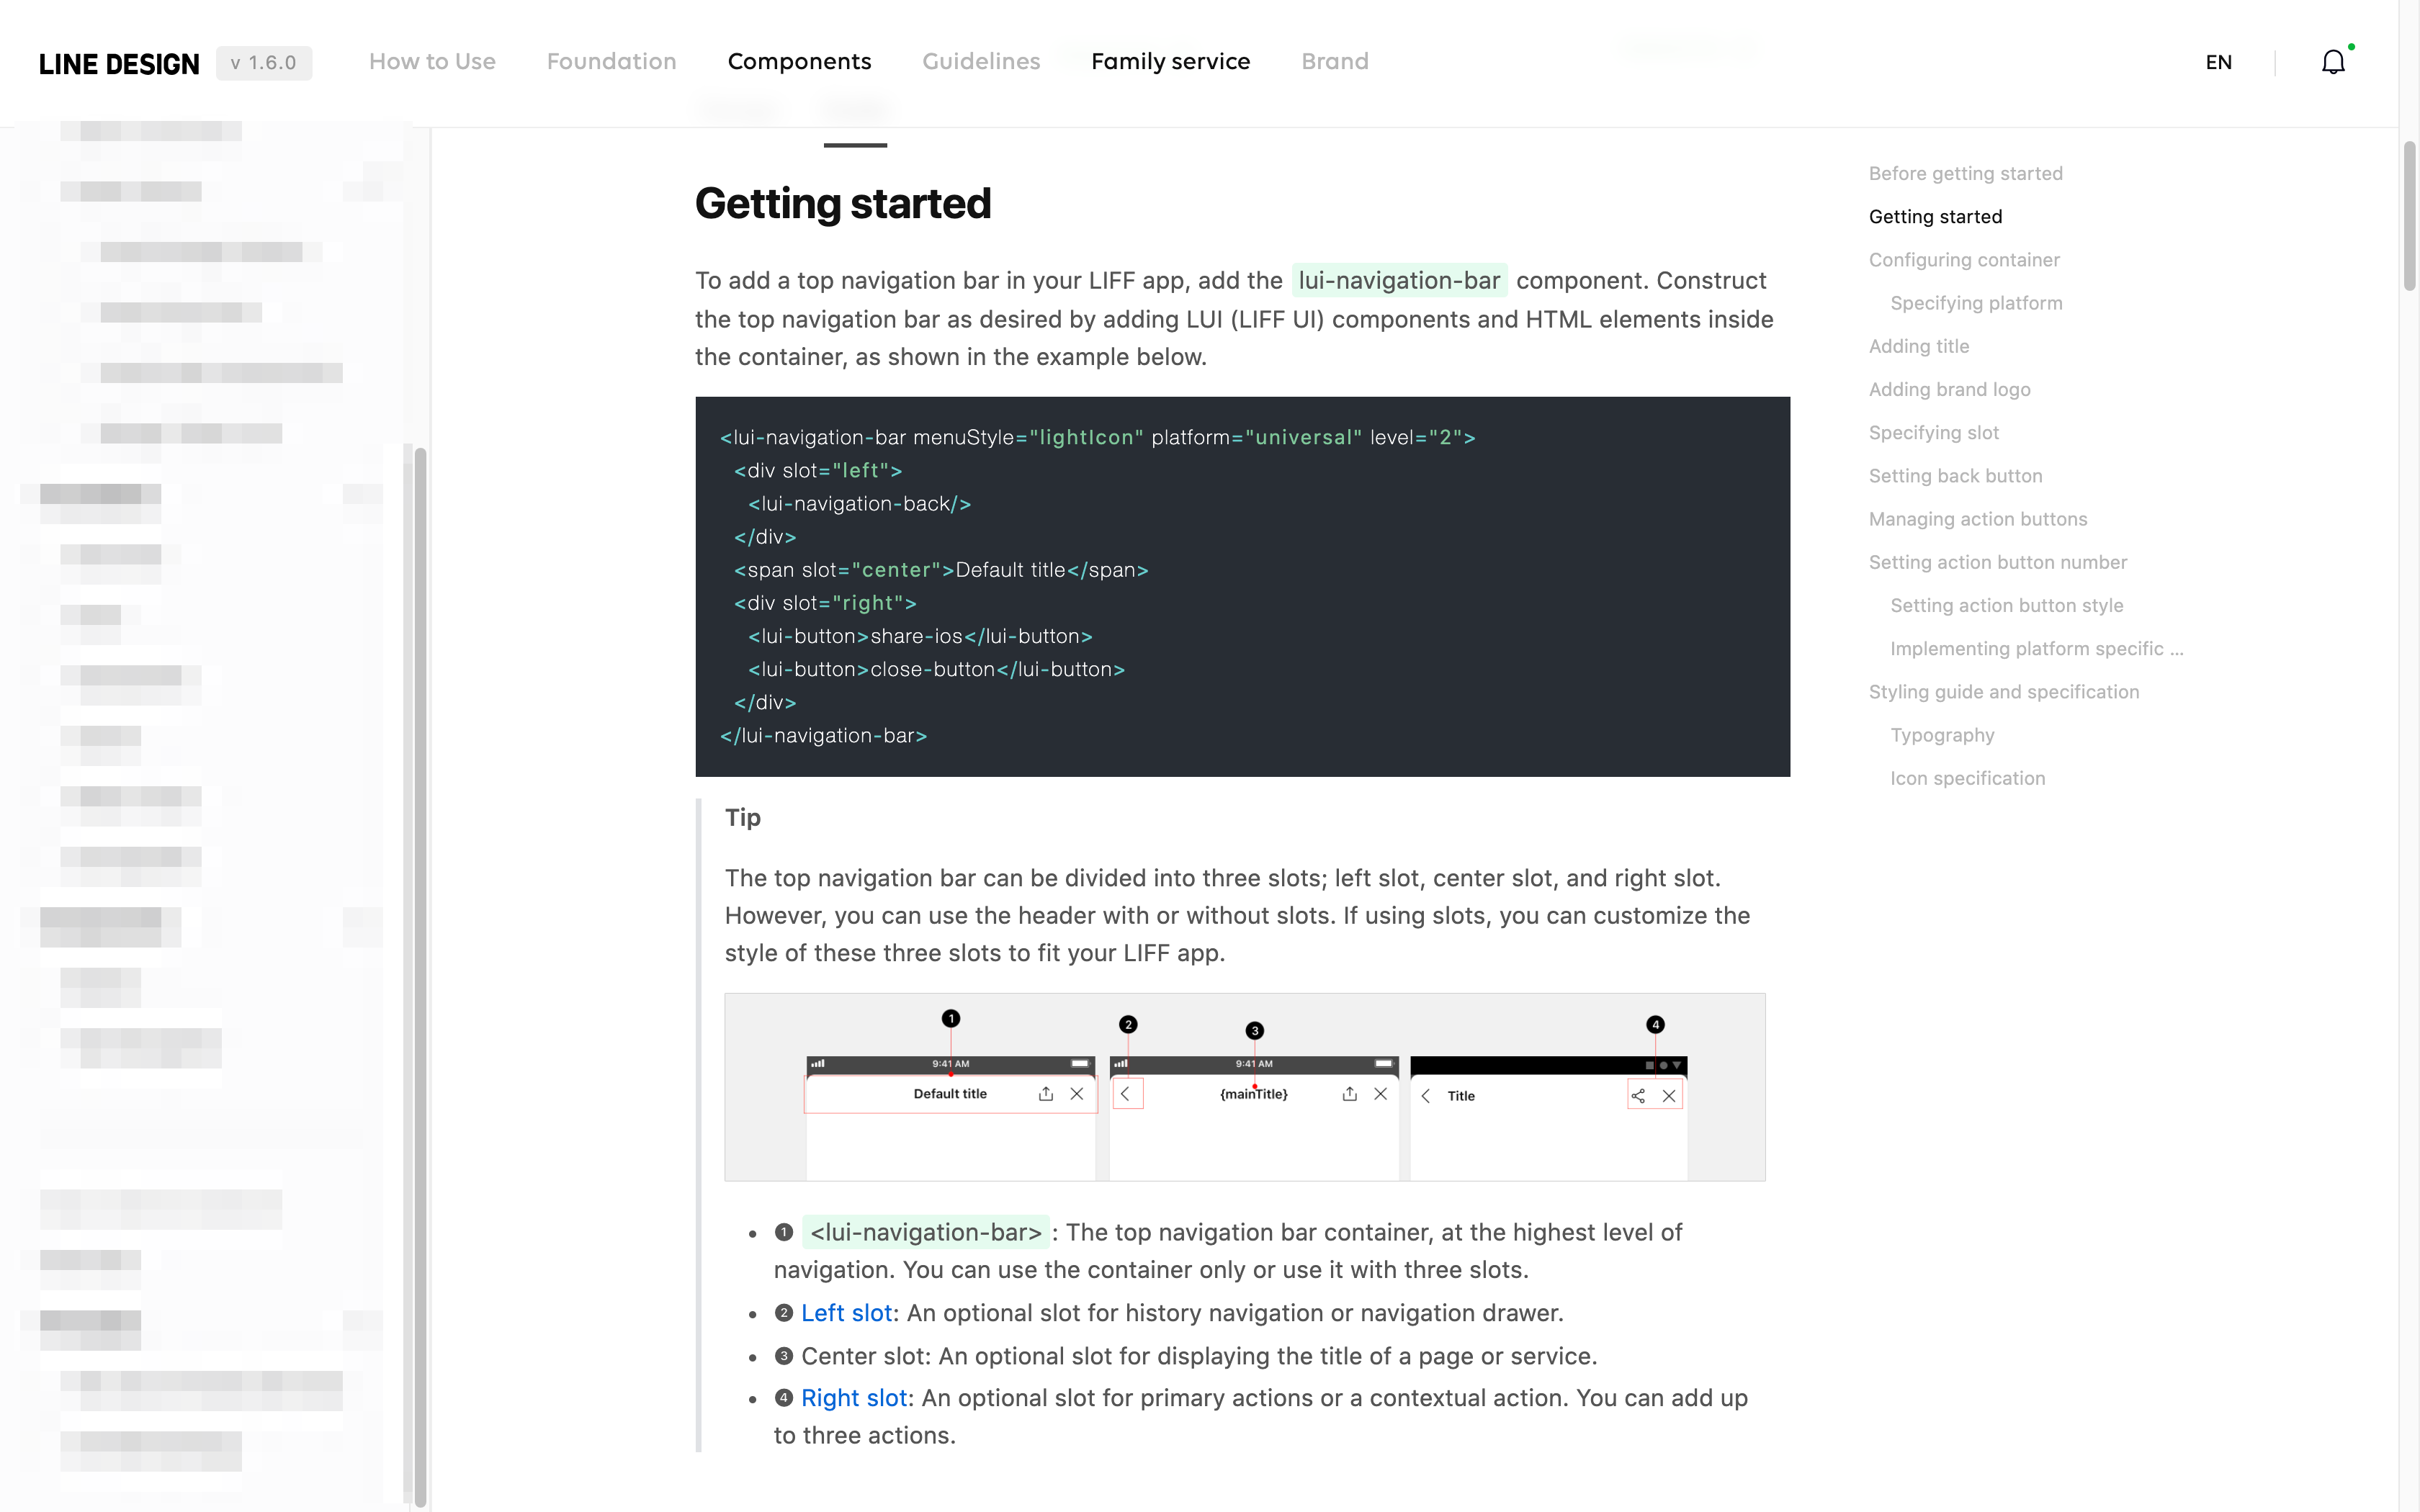Open the Family service menu
Viewport: 2420px width, 1512px height.
1170,62
